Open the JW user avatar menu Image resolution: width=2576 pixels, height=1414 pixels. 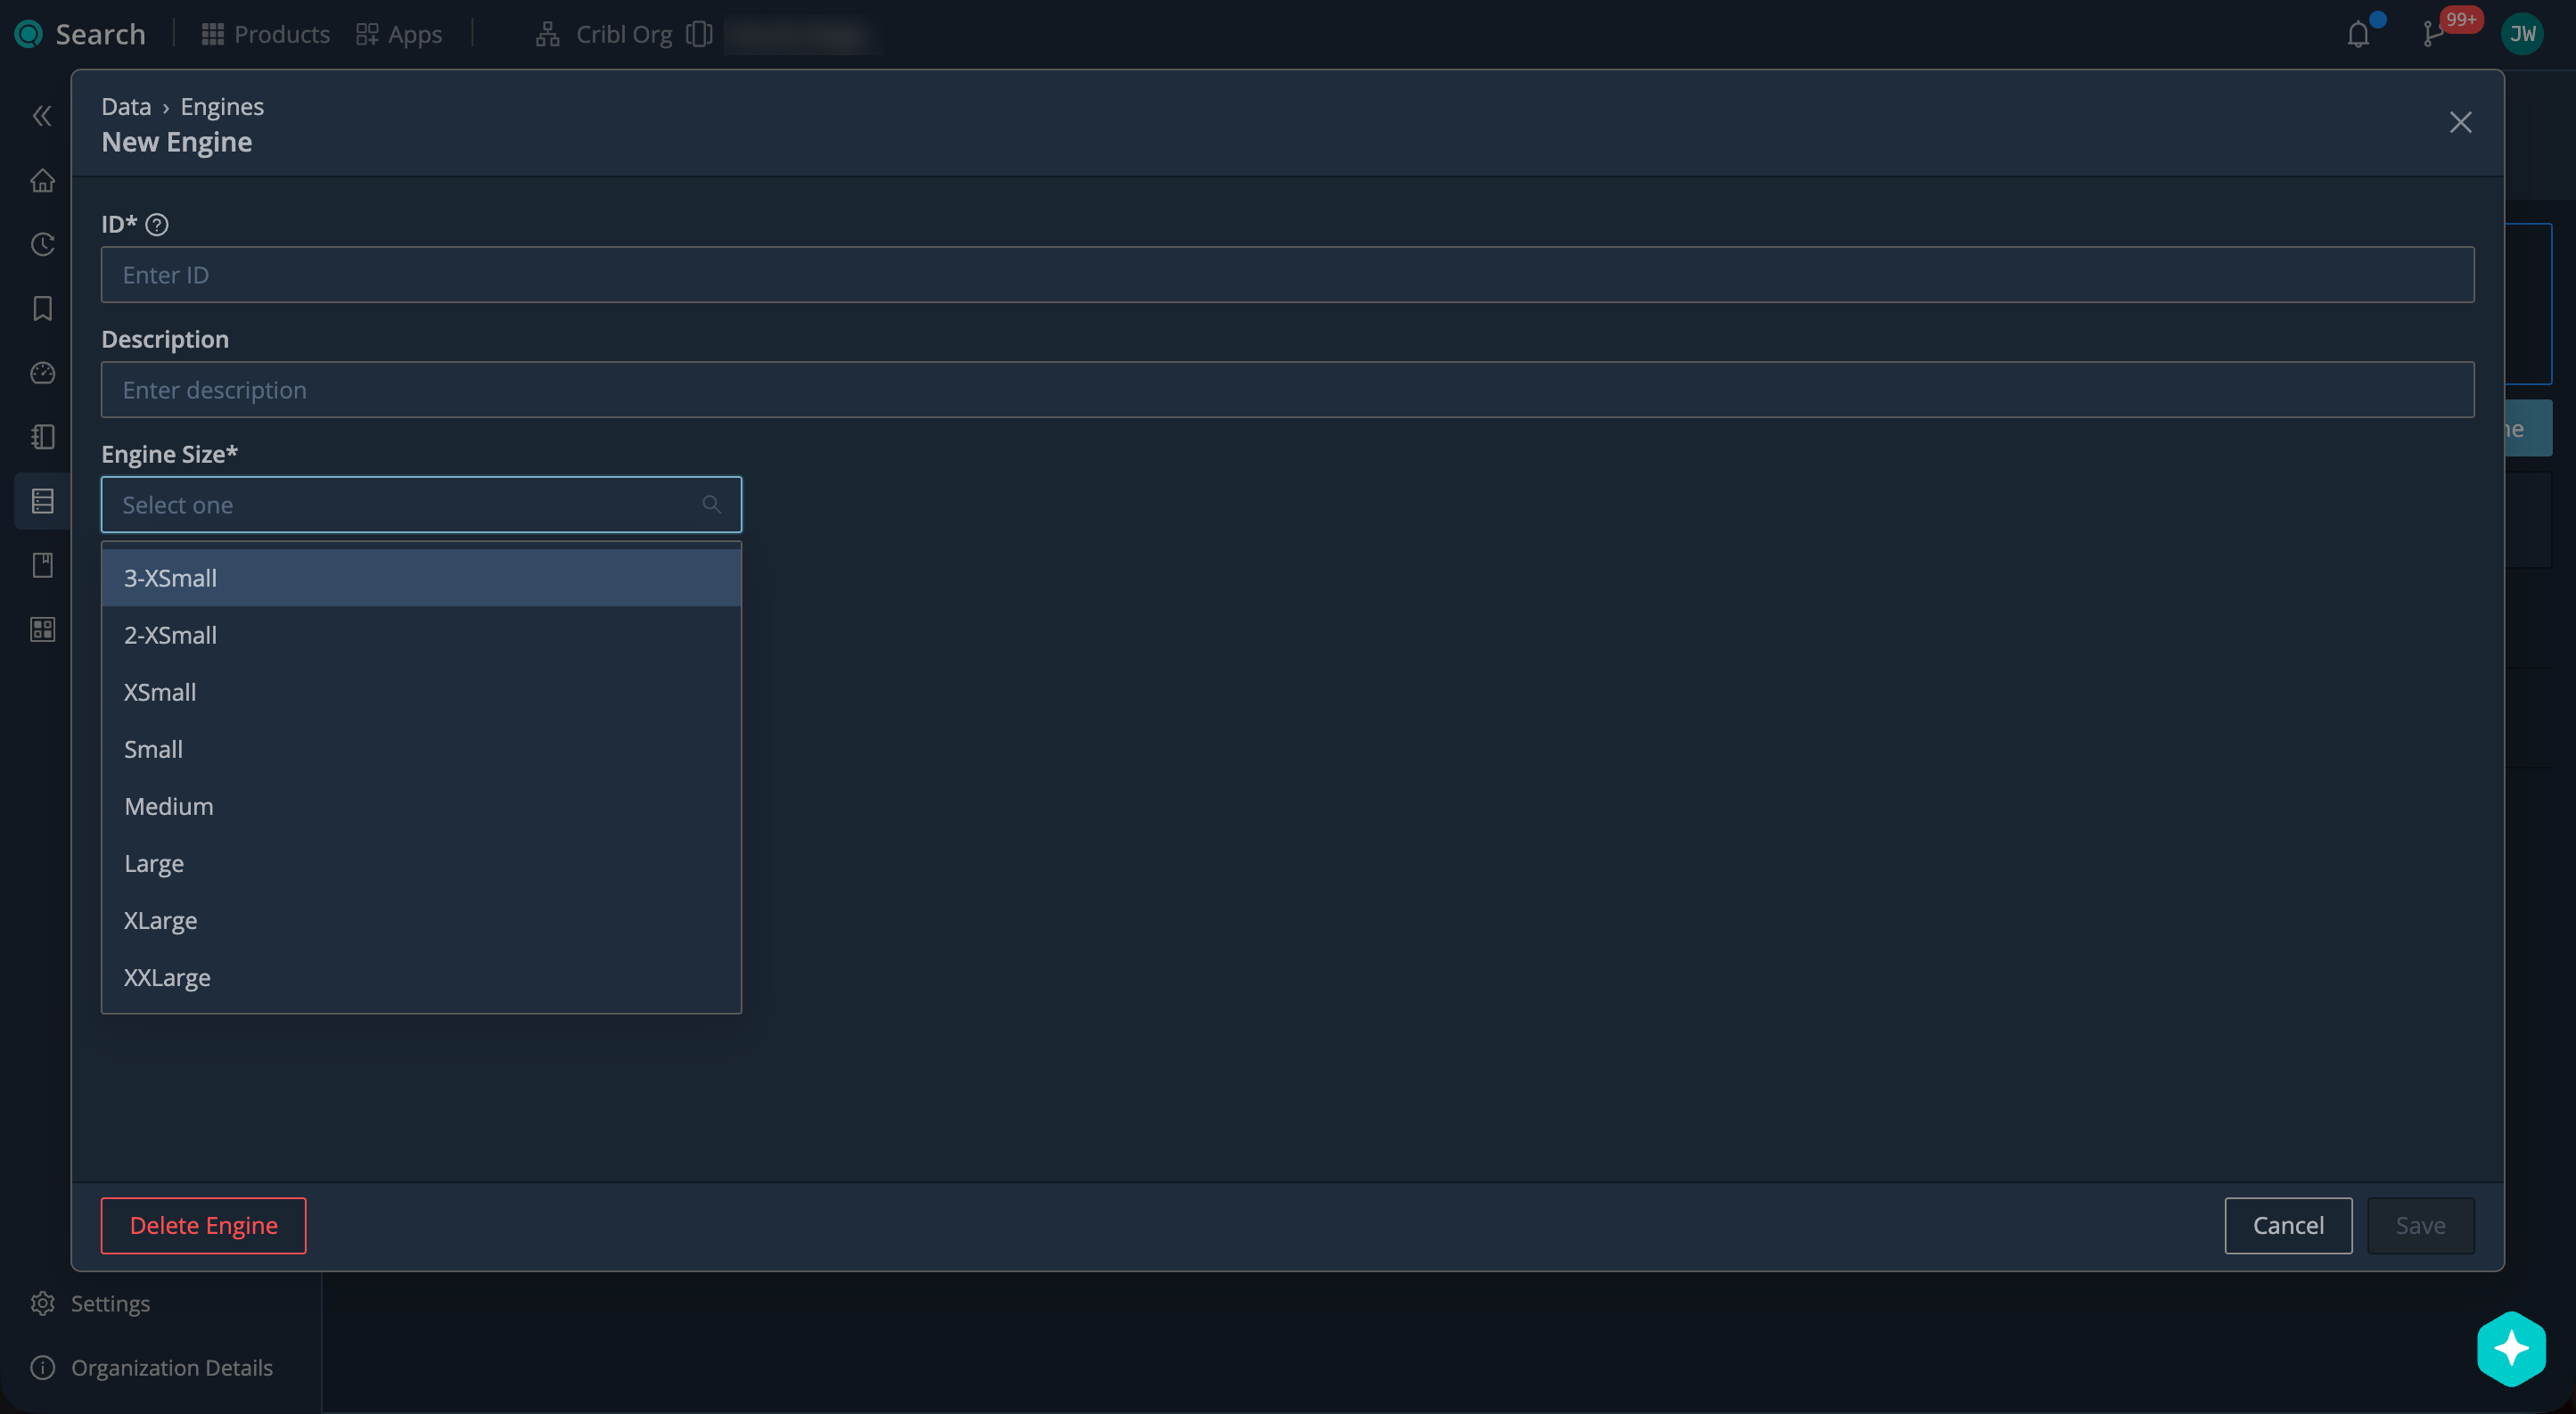pyautogui.click(x=2522, y=34)
